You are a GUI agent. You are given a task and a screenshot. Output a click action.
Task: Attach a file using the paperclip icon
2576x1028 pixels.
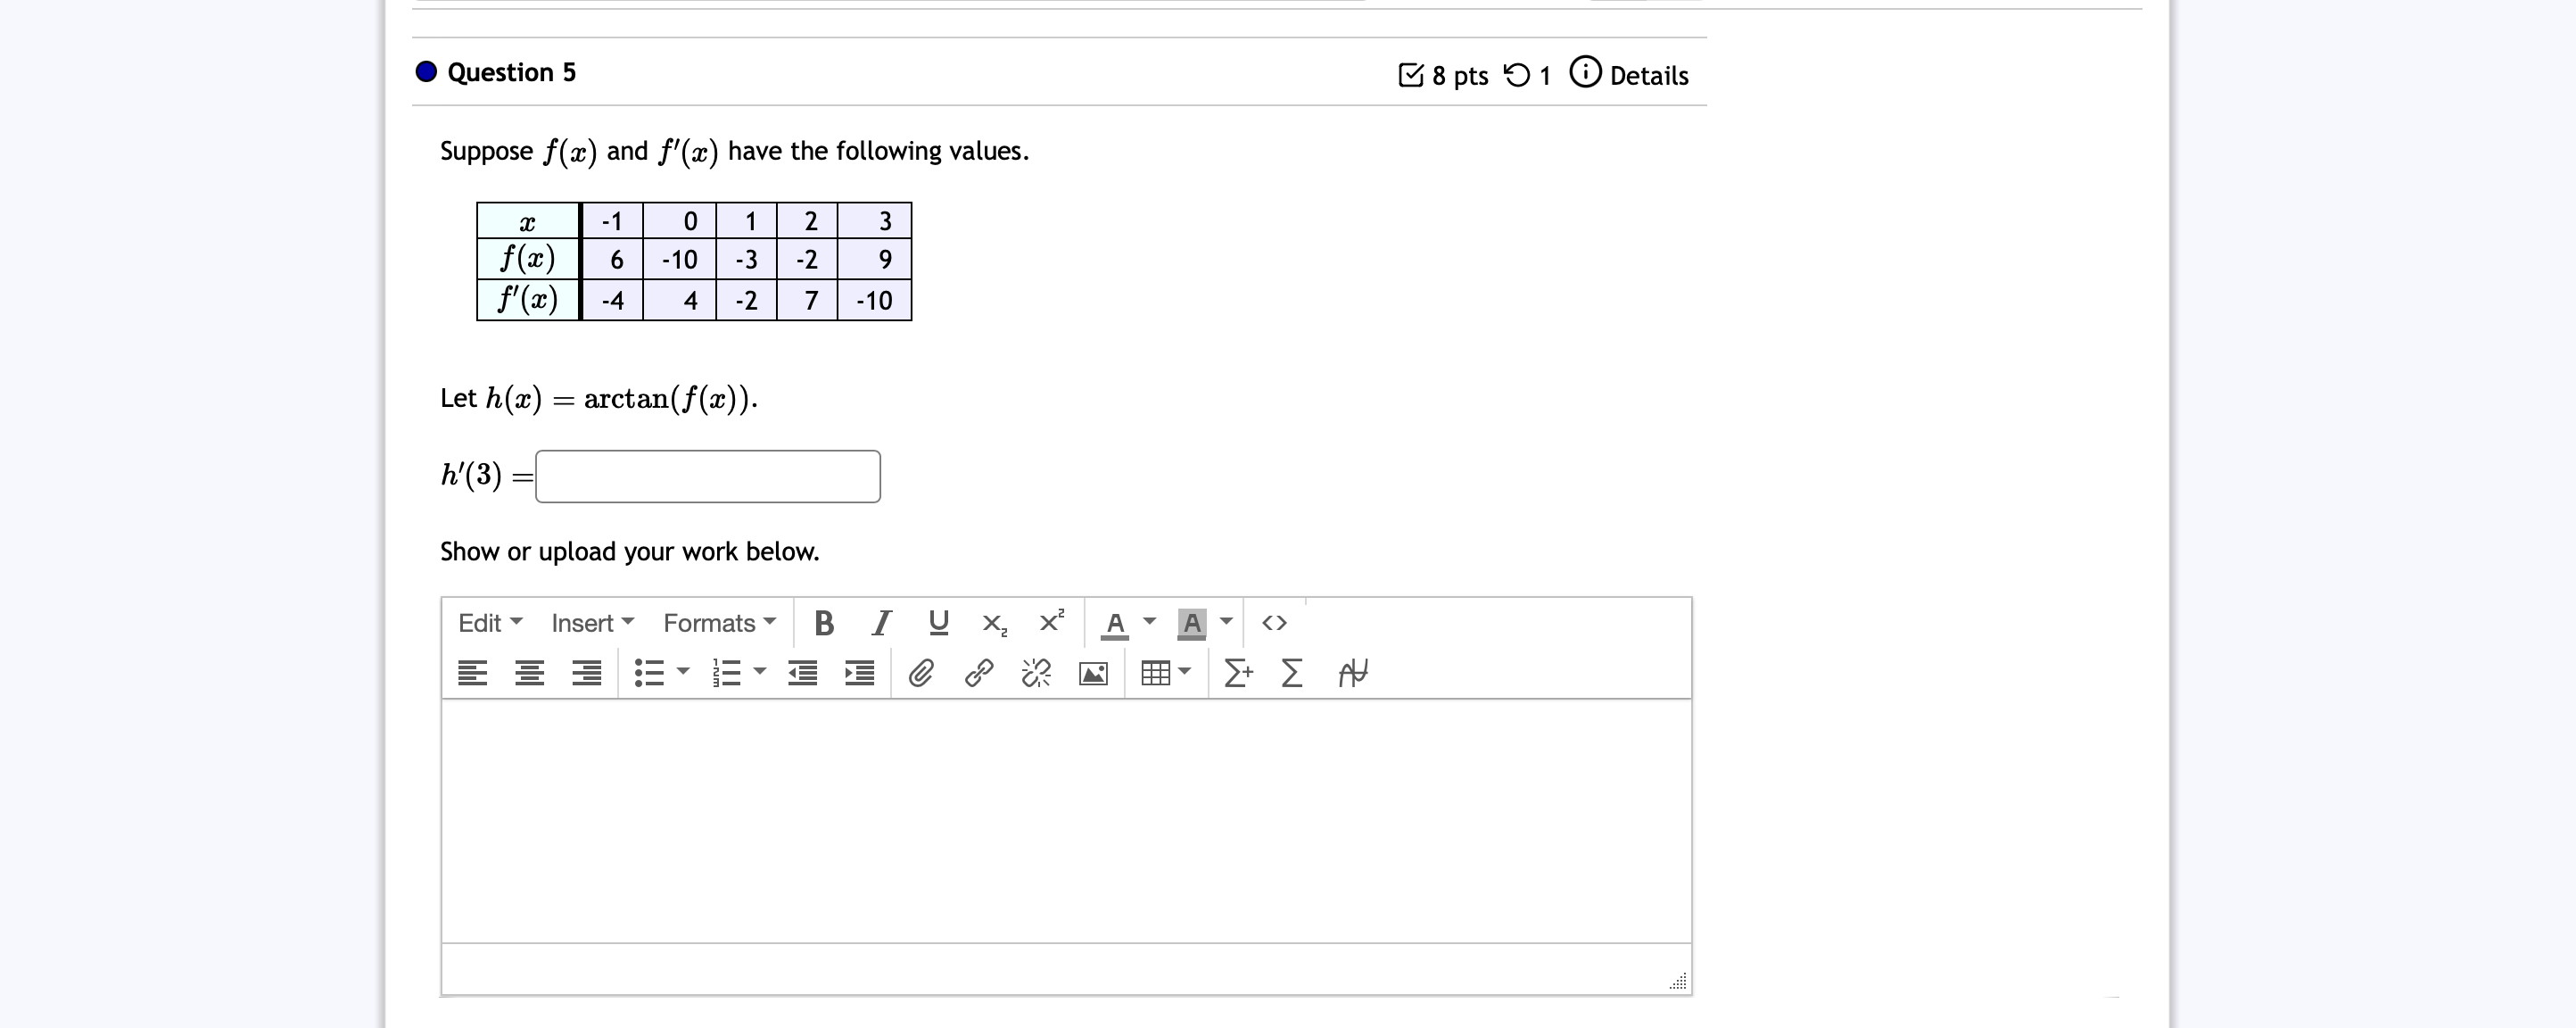pos(921,673)
